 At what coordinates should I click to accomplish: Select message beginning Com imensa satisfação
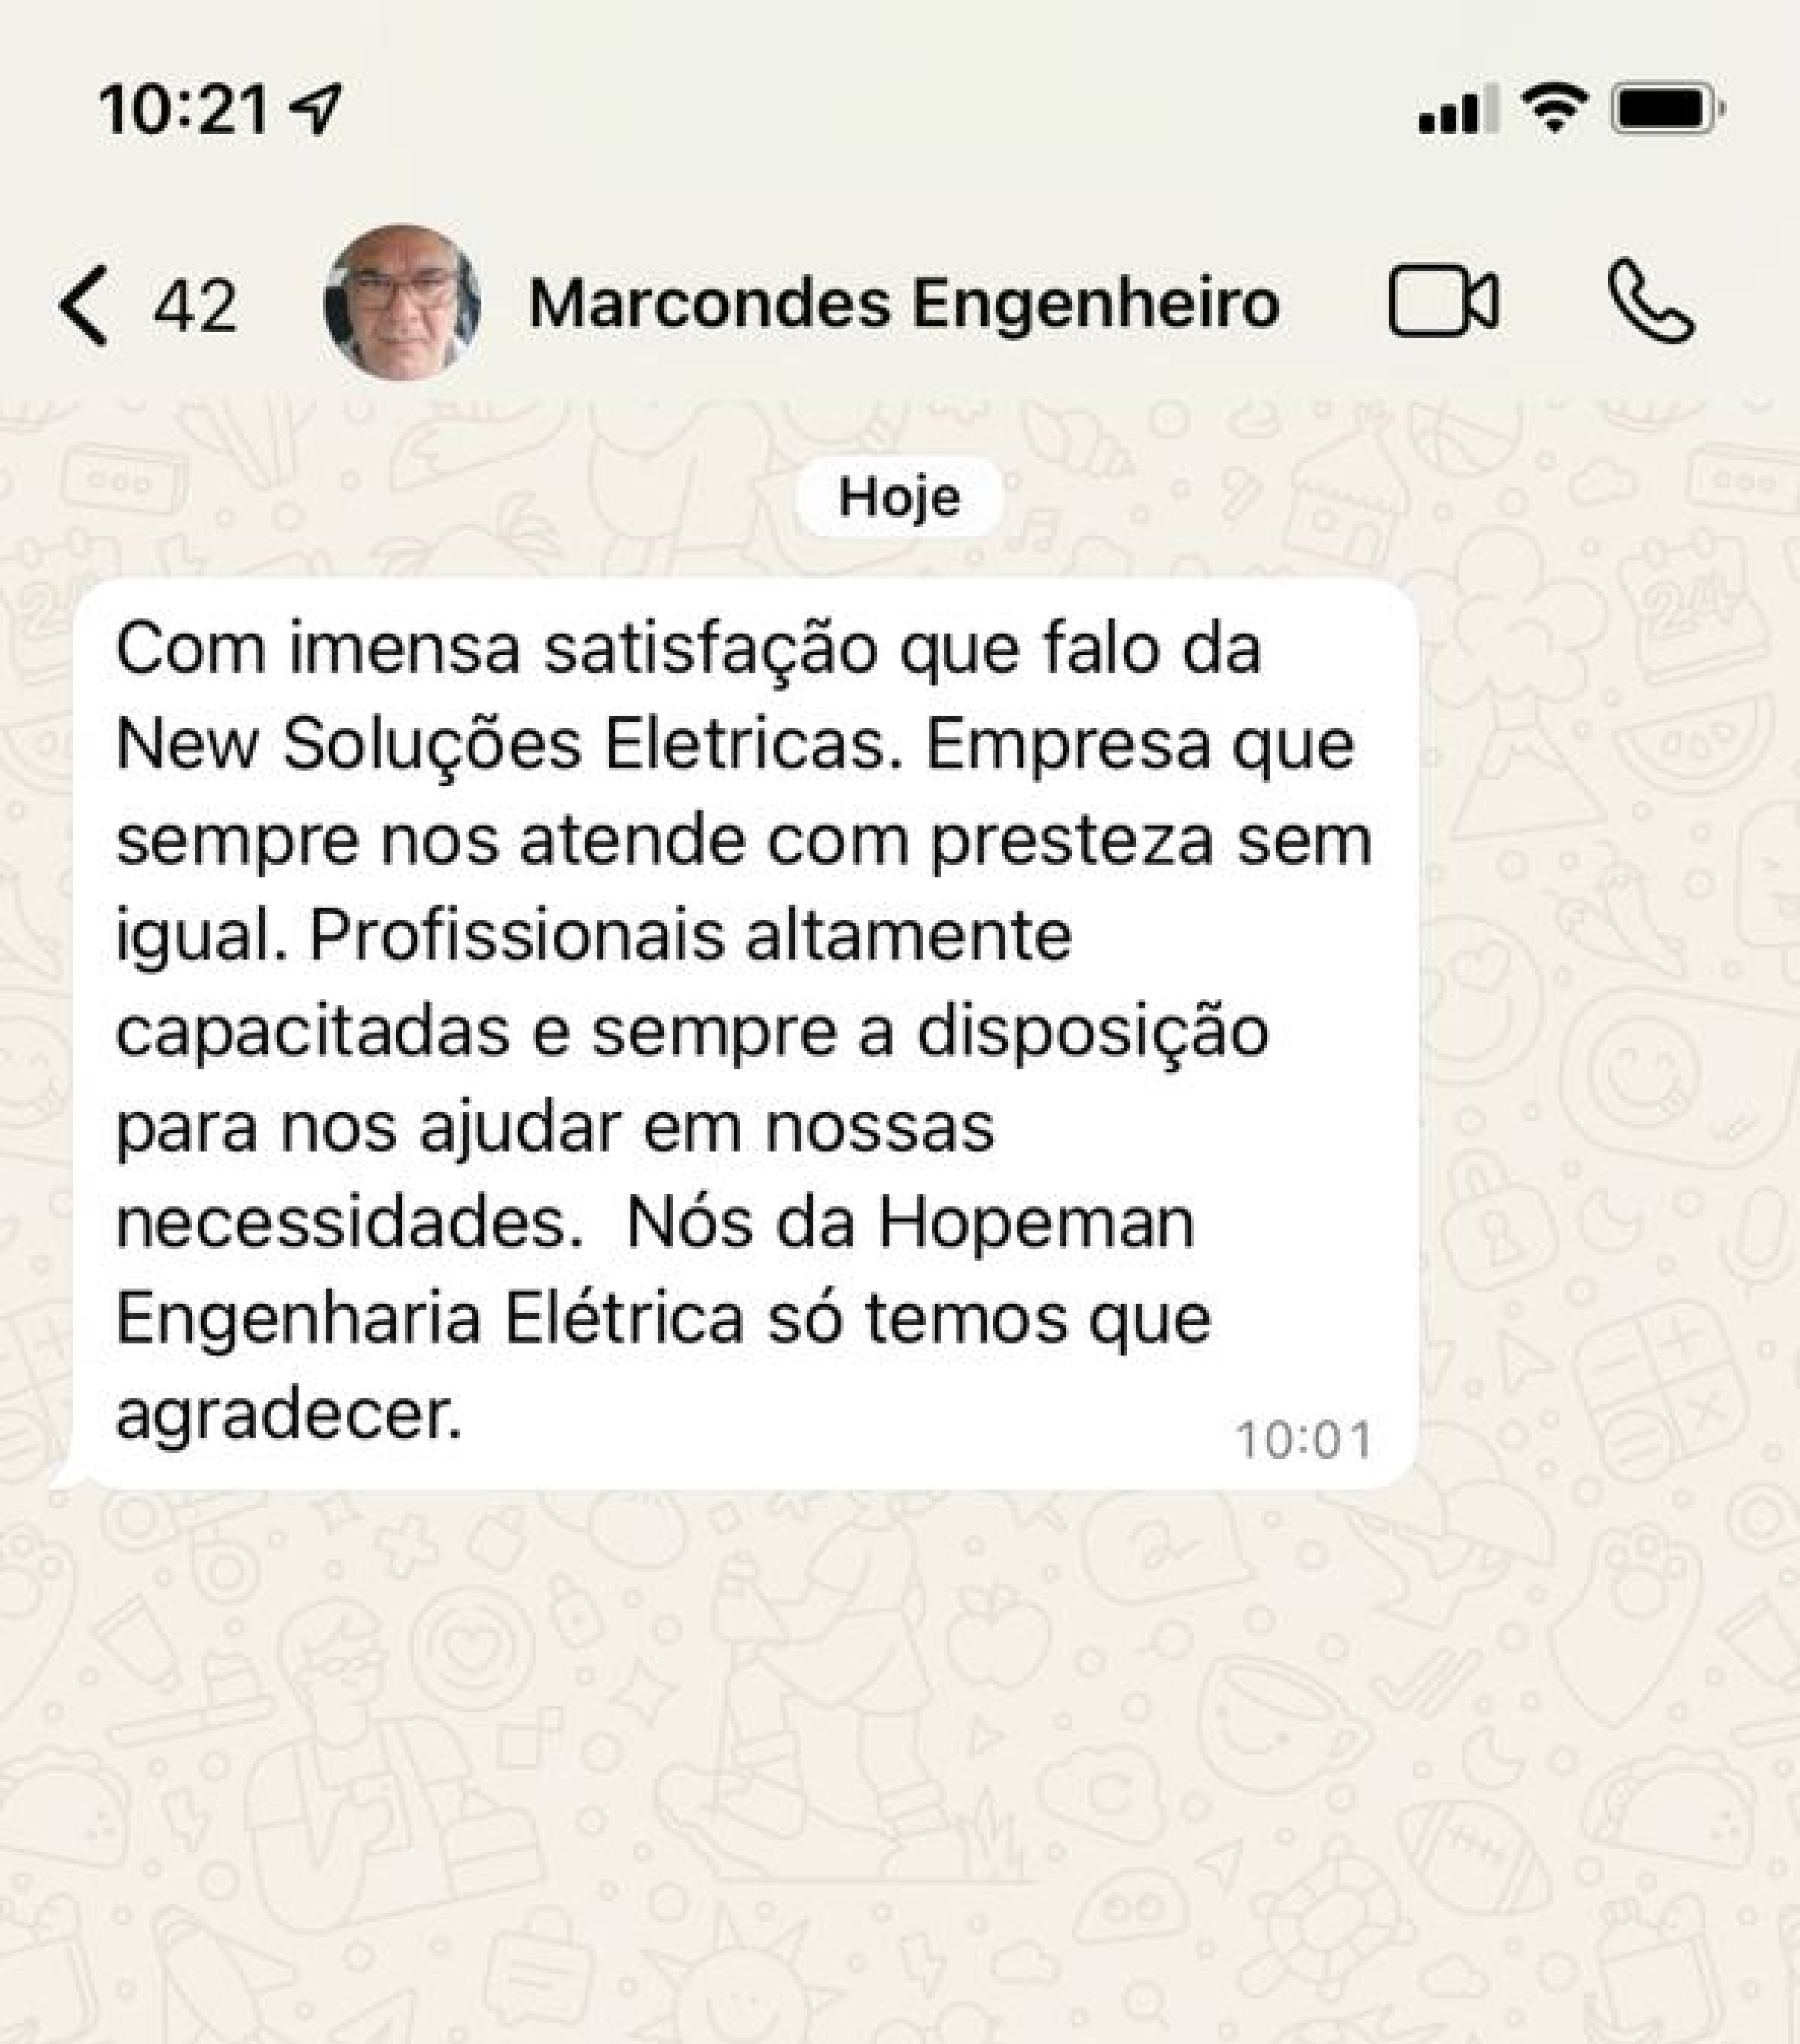745,1034
